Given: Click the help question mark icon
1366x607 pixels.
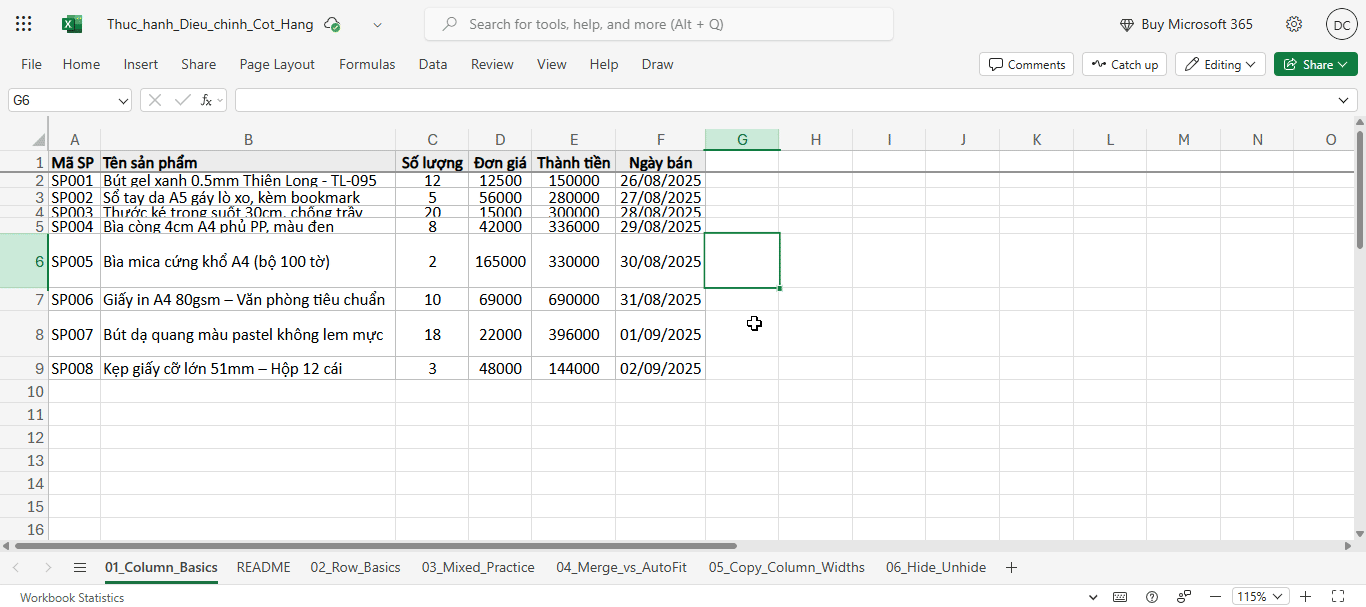Looking at the screenshot, I should [1152, 597].
